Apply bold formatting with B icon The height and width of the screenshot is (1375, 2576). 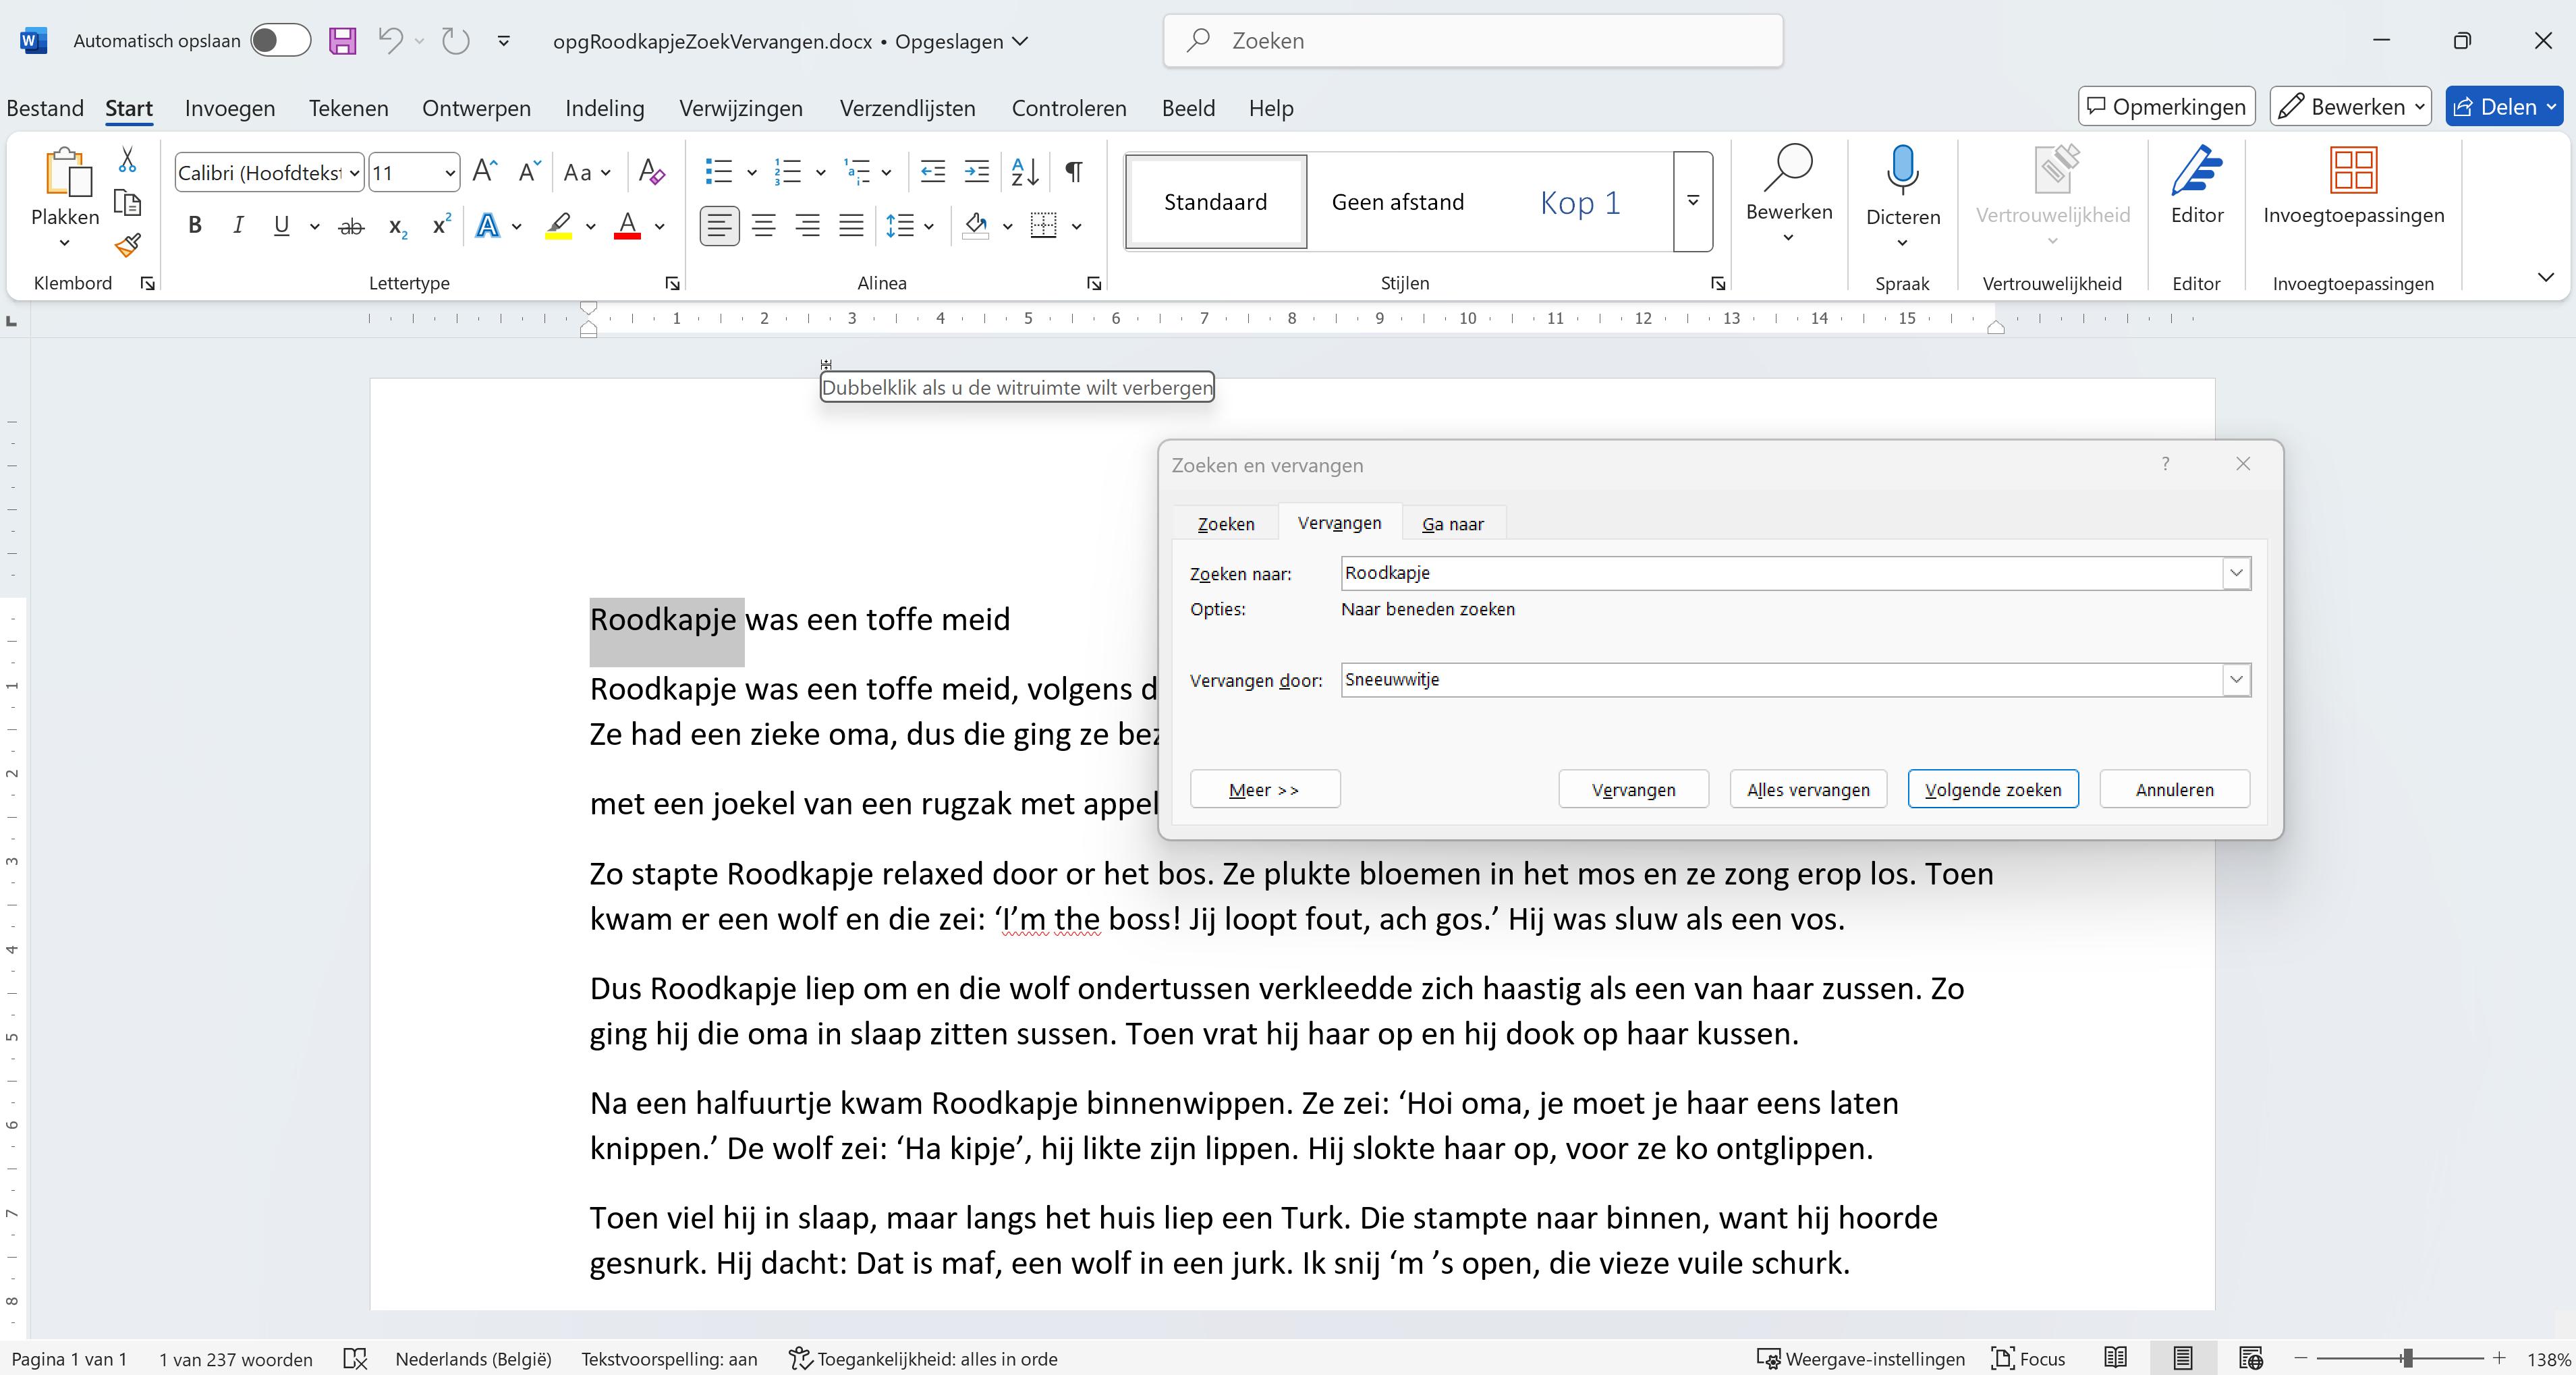[195, 226]
